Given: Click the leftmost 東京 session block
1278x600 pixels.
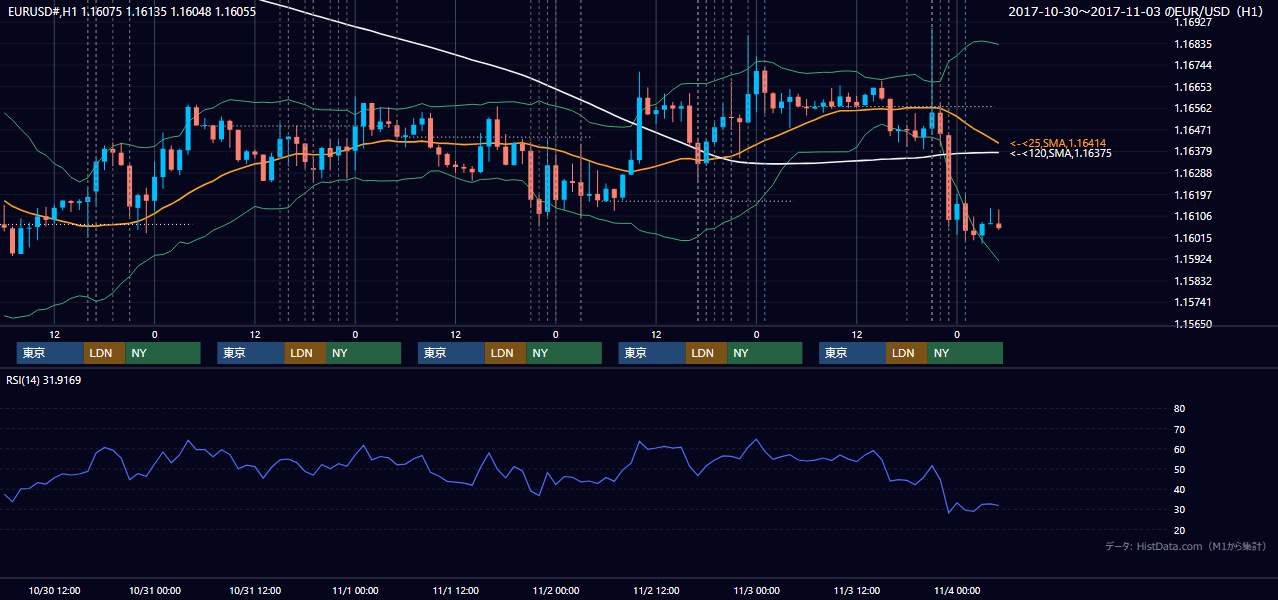Looking at the screenshot, I should click(50, 353).
